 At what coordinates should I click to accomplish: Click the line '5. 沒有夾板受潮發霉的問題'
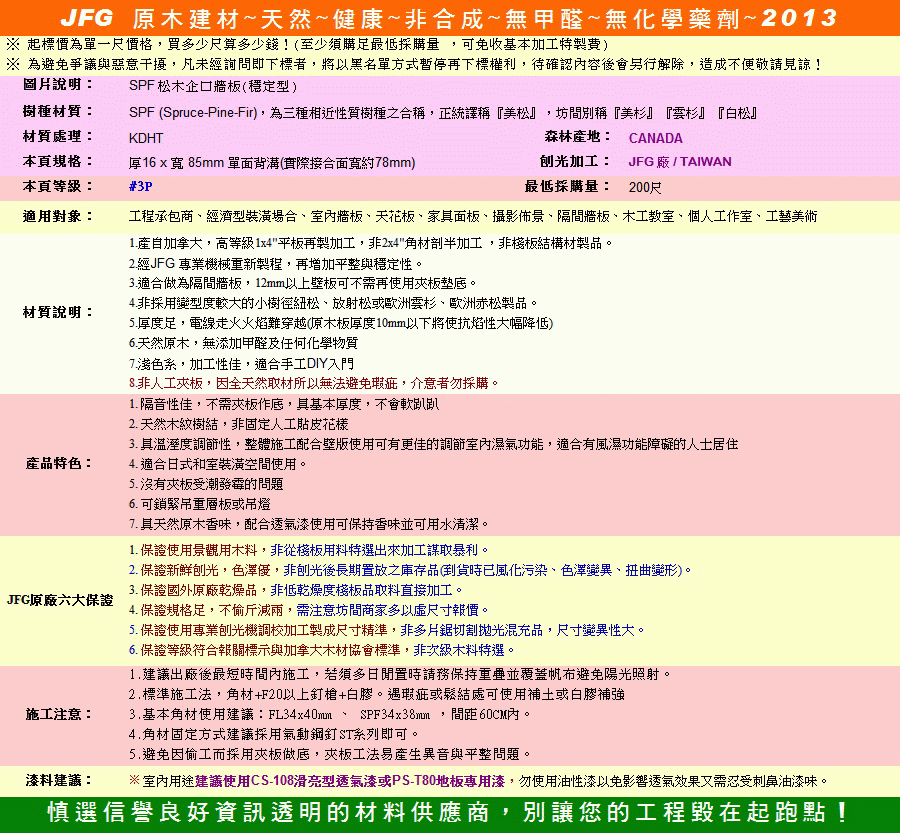206,485
